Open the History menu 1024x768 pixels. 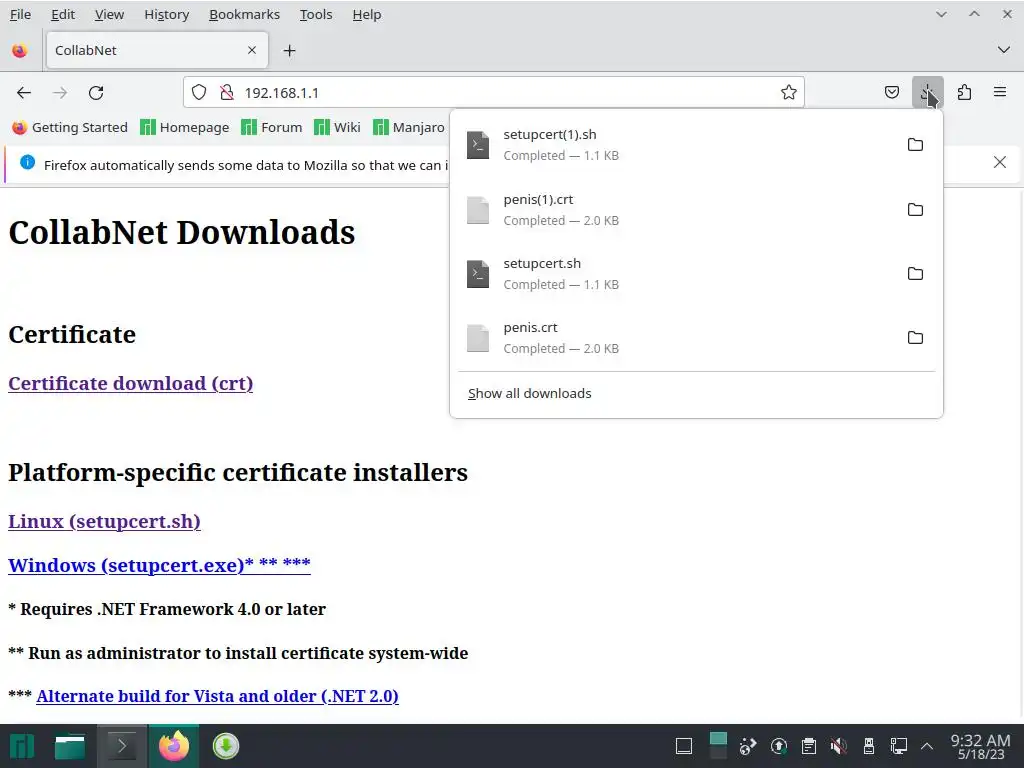coord(167,14)
